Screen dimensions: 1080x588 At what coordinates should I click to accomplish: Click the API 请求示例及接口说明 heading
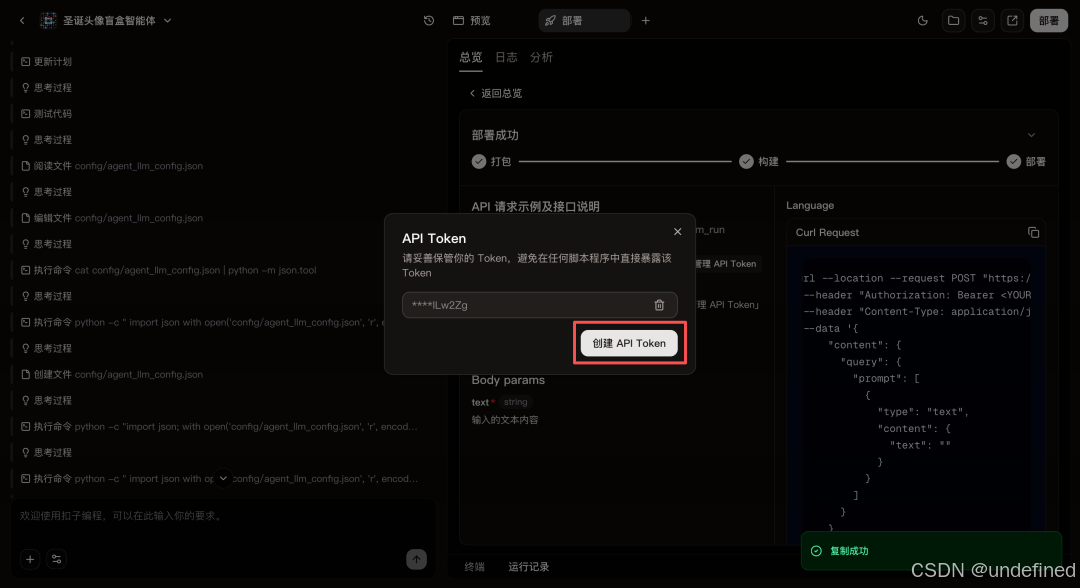coord(535,207)
